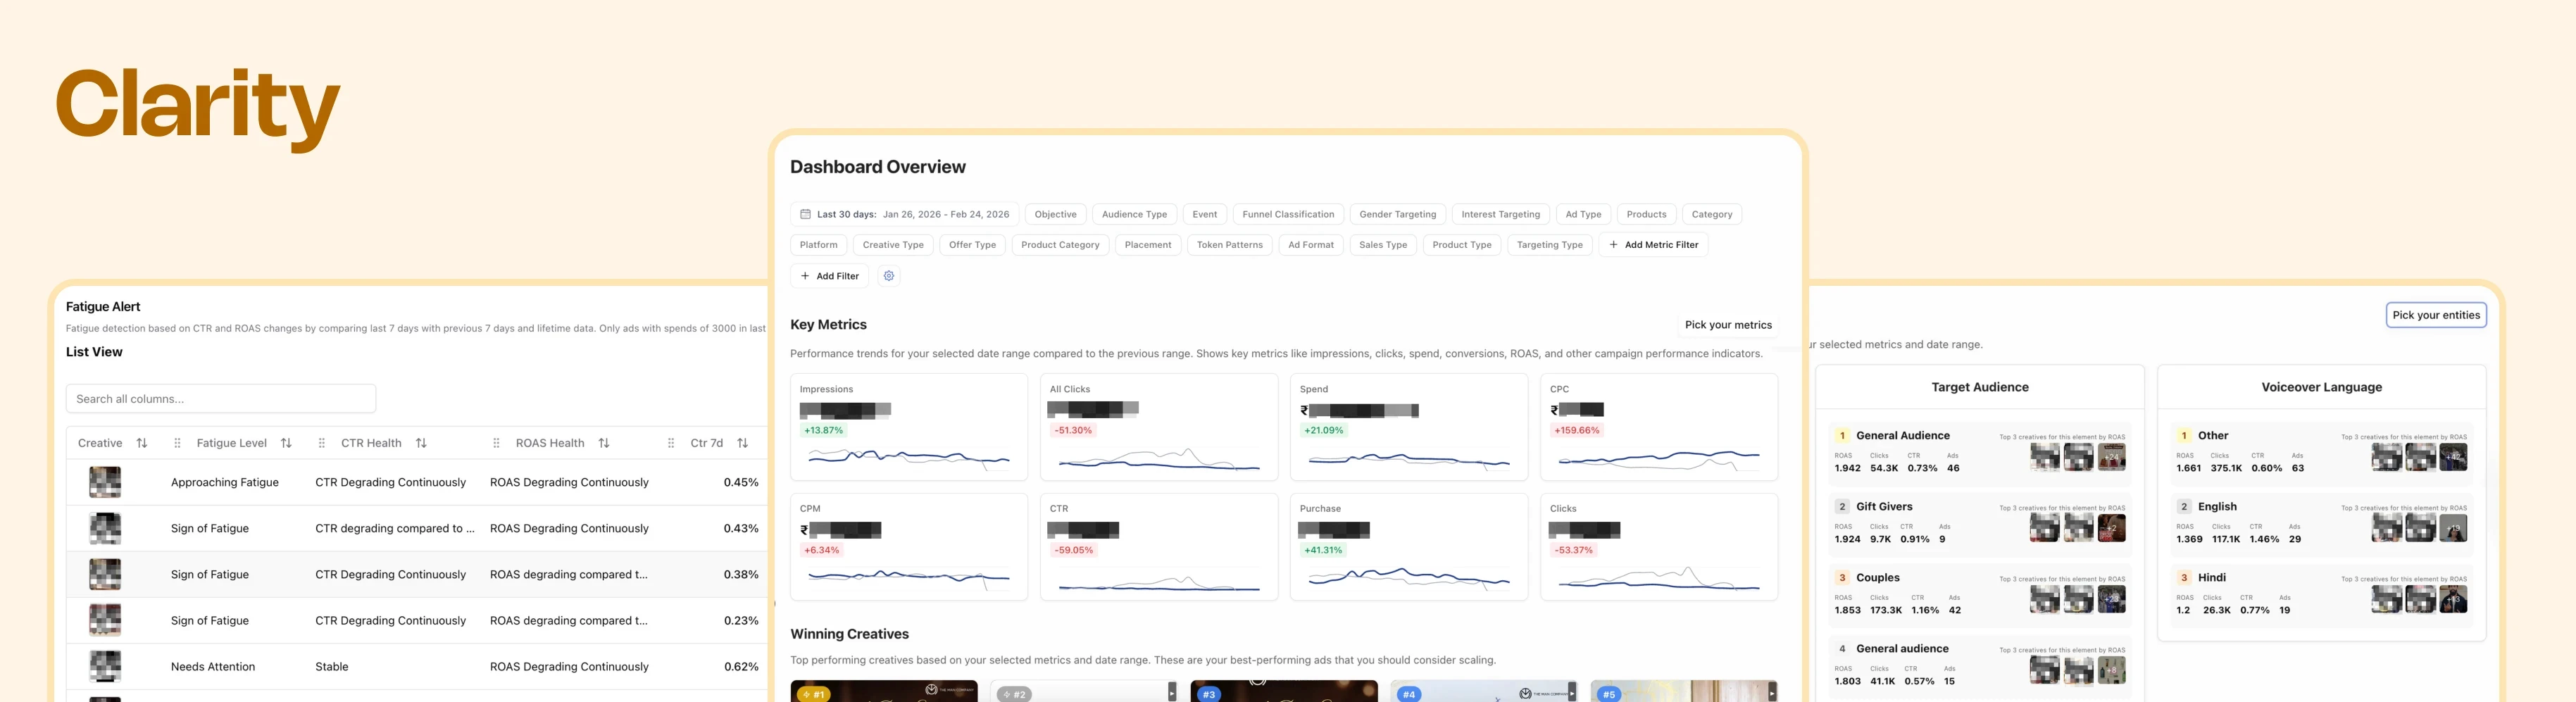
Task: Sort the Fatigue Level column
Action: click(286, 443)
